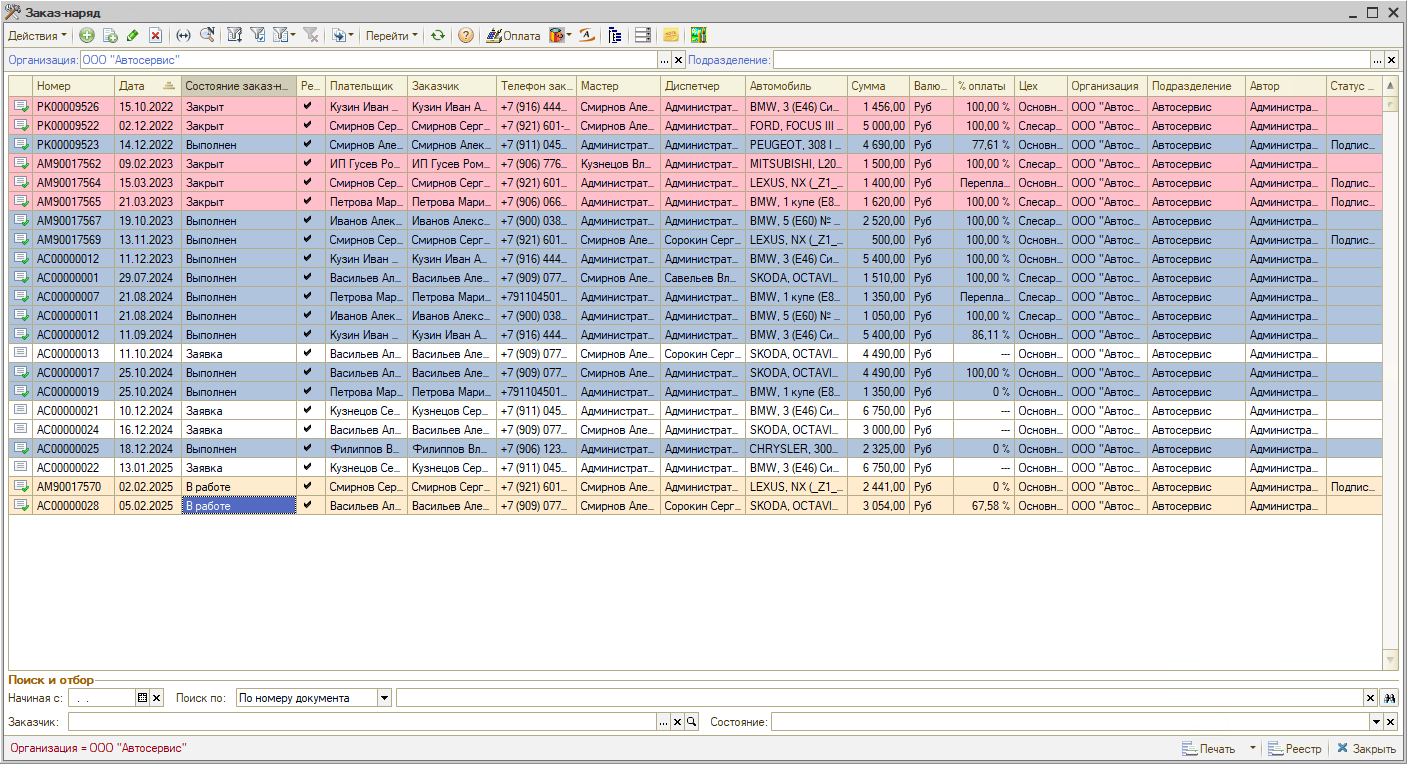Click the colorful tools icon ending the toolbar
Image resolution: width=1407 pixels, height=764 pixels.
coord(698,35)
